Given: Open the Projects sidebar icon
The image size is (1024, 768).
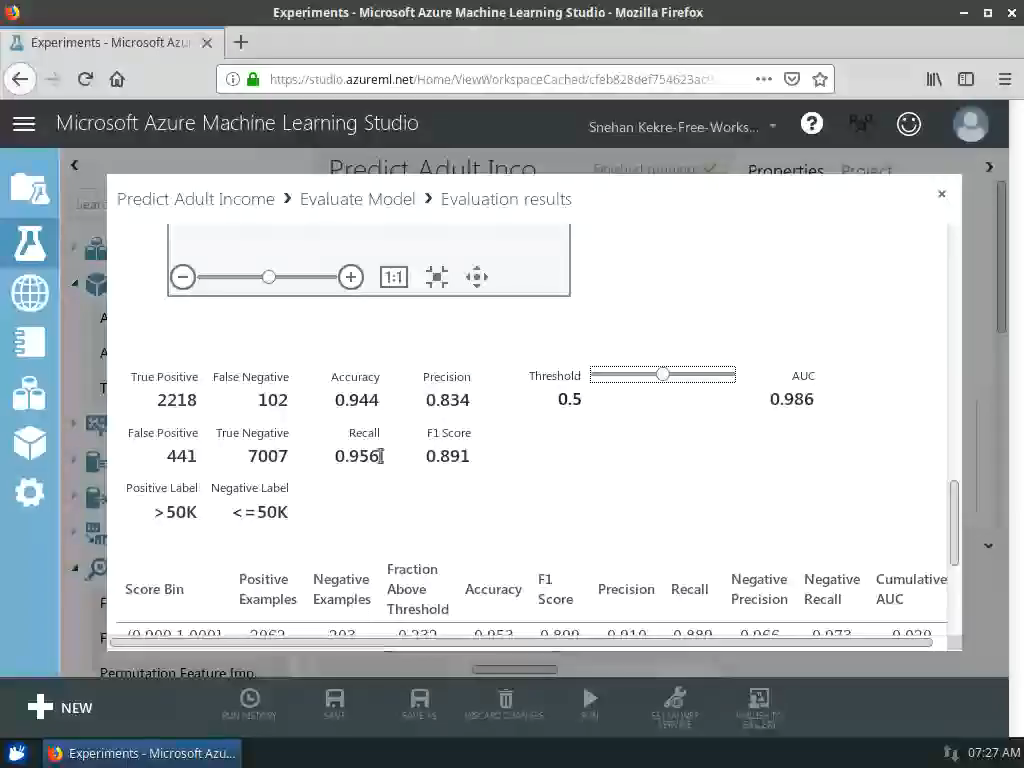Looking at the screenshot, I should click(x=29, y=188).
